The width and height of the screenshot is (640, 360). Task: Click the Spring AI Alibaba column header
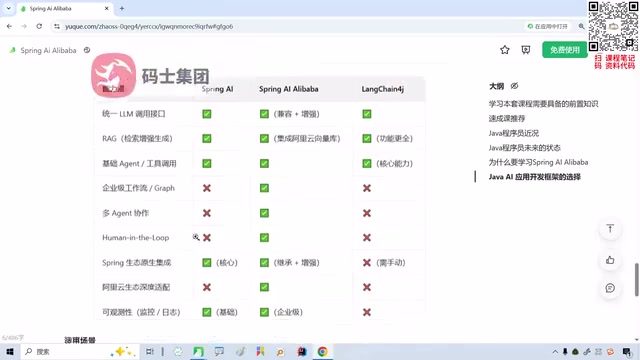pyautogui.click(x=289, y=89)
